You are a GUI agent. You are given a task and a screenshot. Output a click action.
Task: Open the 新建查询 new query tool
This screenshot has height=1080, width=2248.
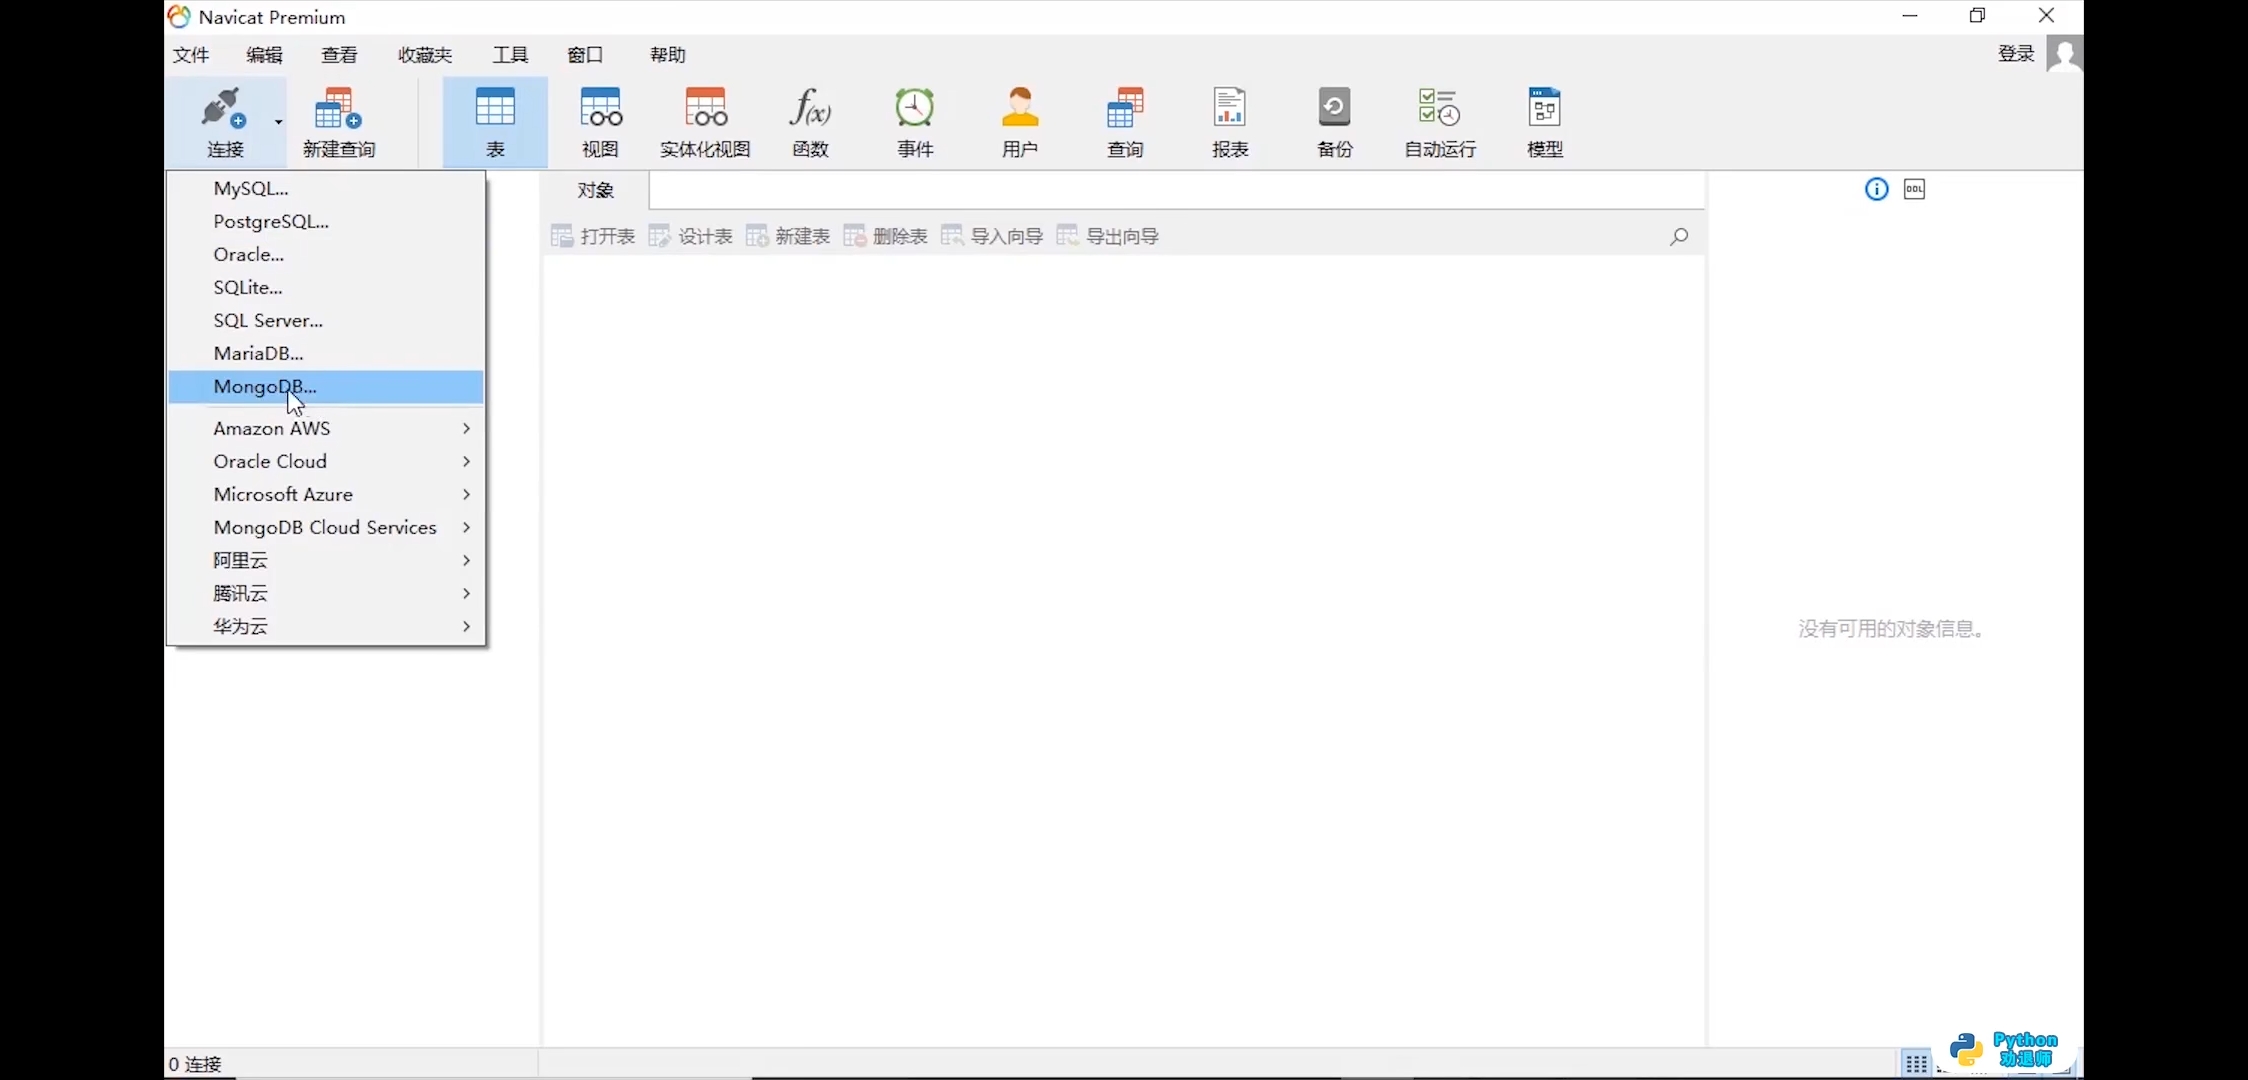coord(338,121)
